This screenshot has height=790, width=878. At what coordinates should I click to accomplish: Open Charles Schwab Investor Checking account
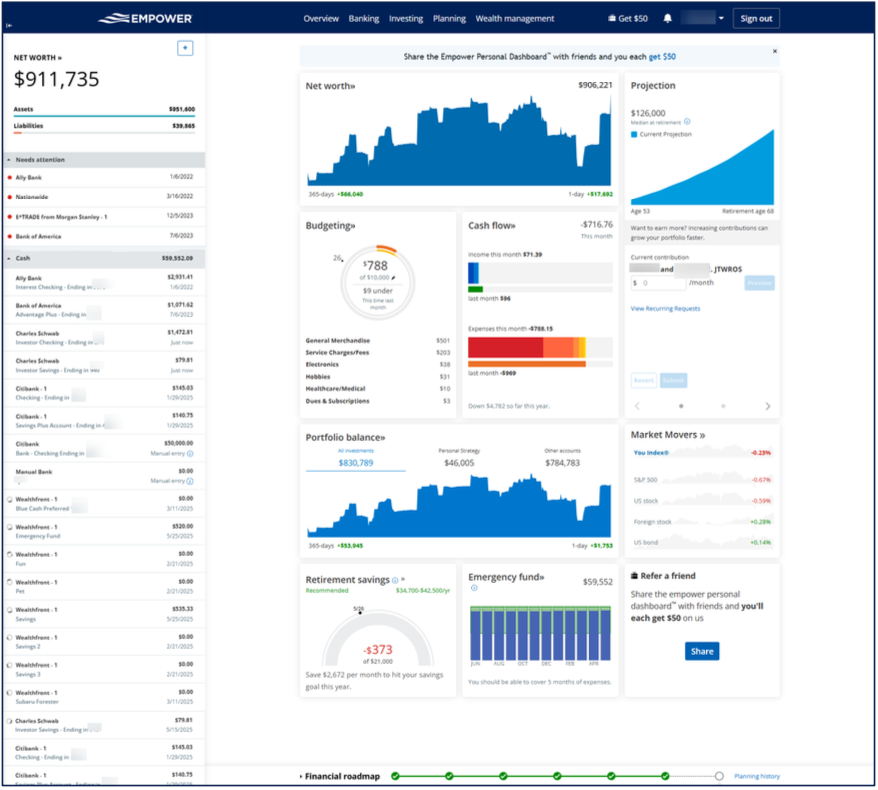(104, 338)
